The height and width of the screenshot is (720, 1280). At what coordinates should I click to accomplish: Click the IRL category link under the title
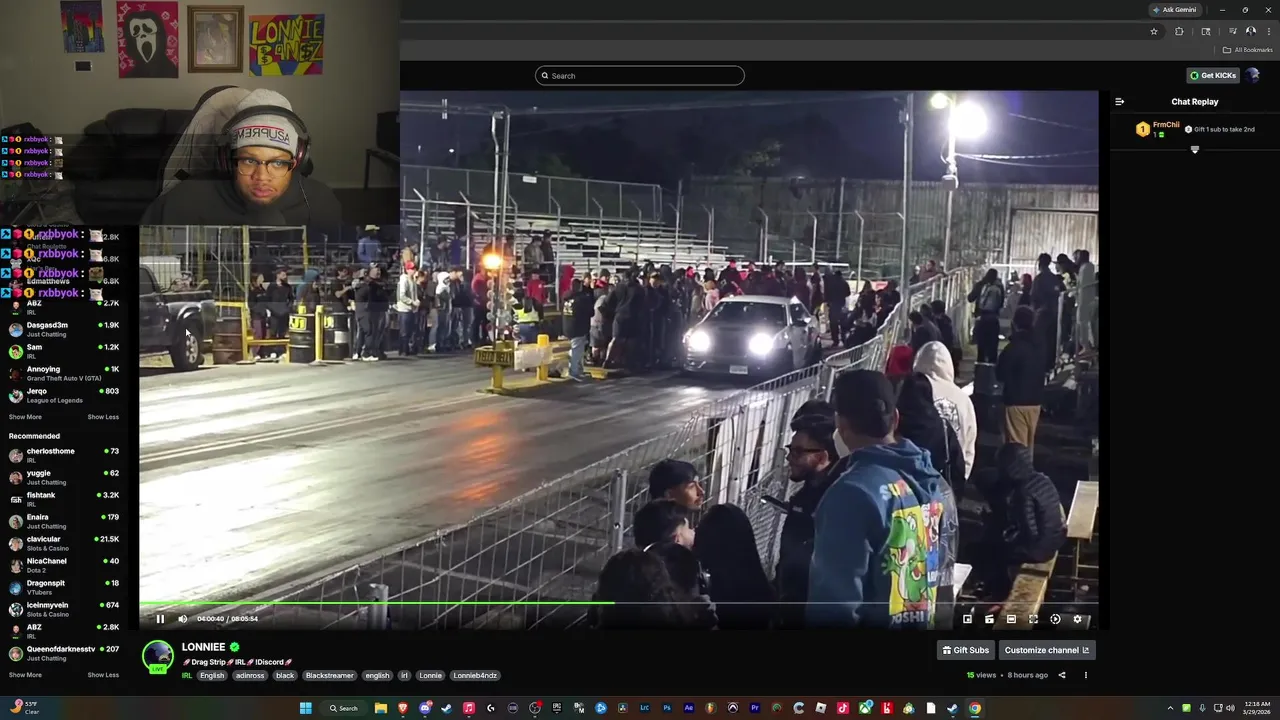[x=187, y=675]
